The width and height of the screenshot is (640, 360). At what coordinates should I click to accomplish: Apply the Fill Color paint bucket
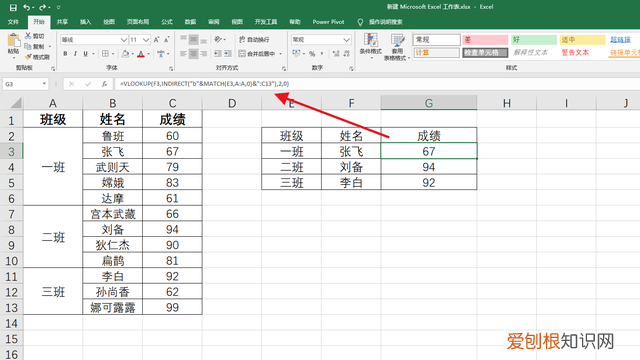pyautogui.click(x=125, y=53)
